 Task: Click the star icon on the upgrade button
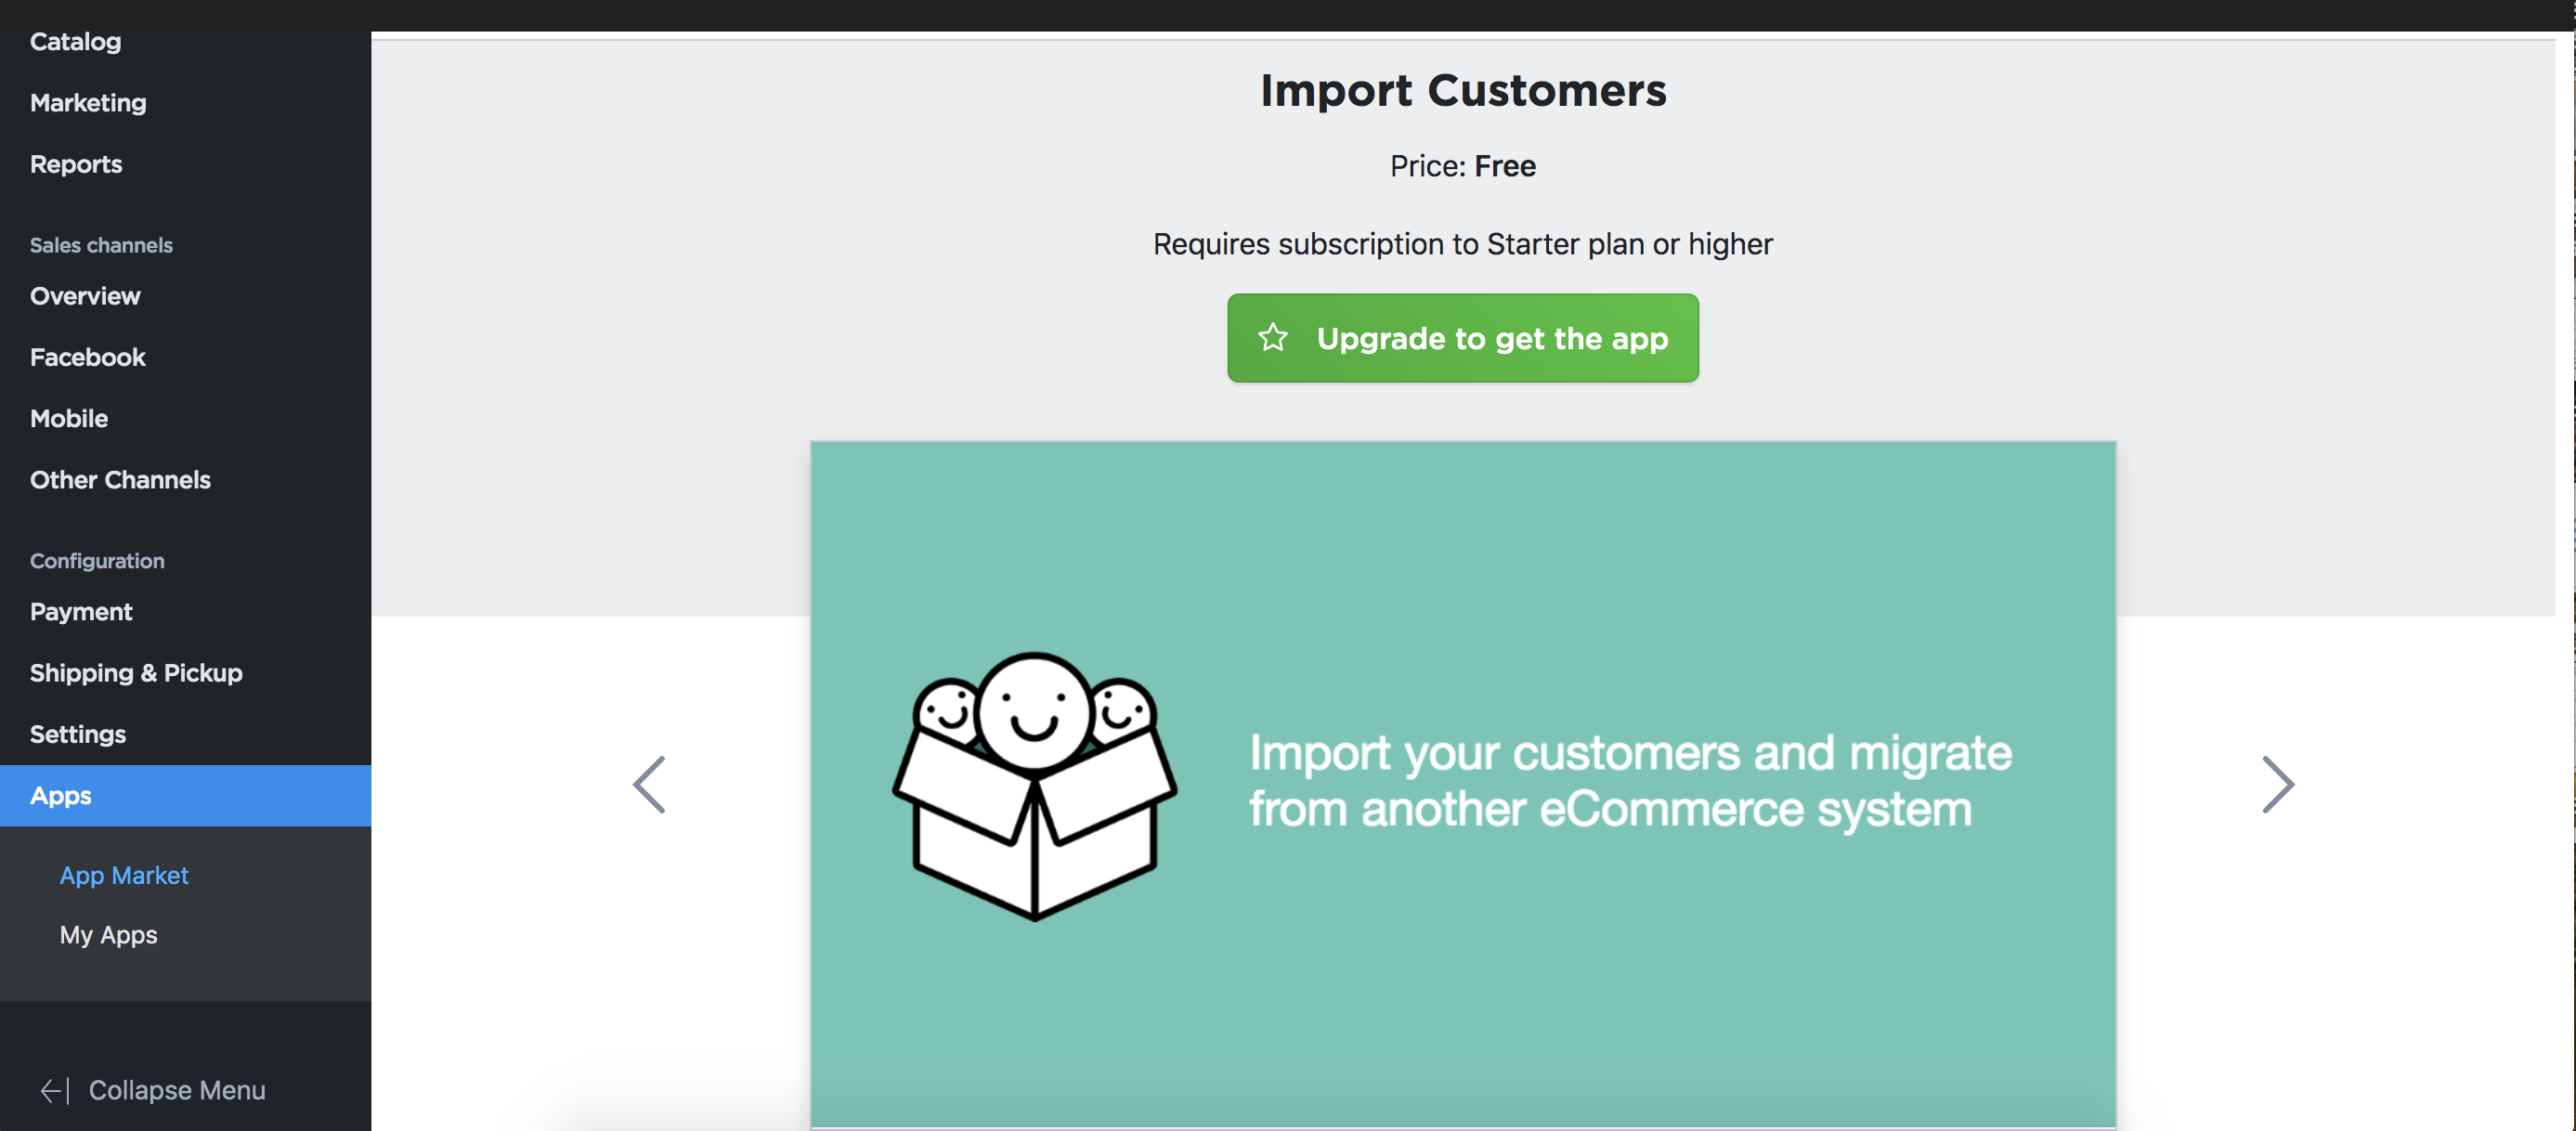pyautogui.click(x=1272, y=338)
